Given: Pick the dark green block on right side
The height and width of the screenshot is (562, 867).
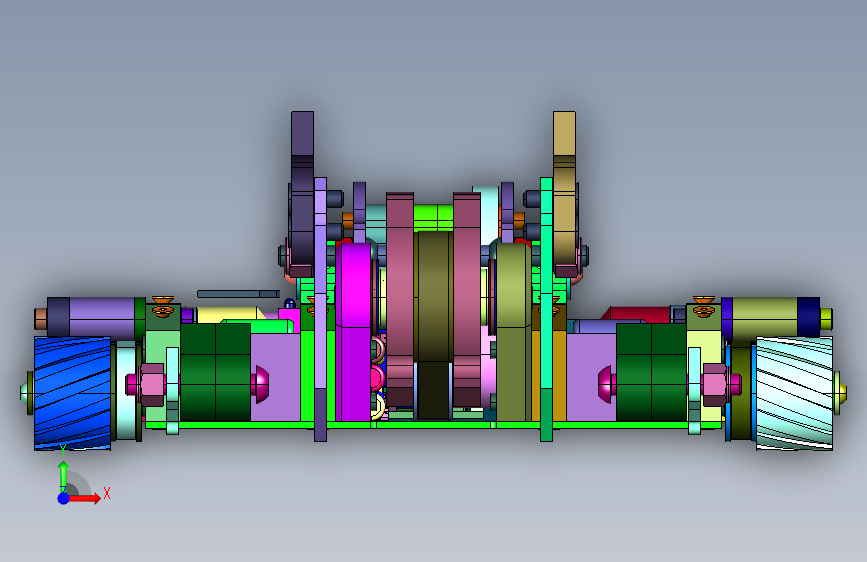Looking at the screenshot, I should (651, 372).
